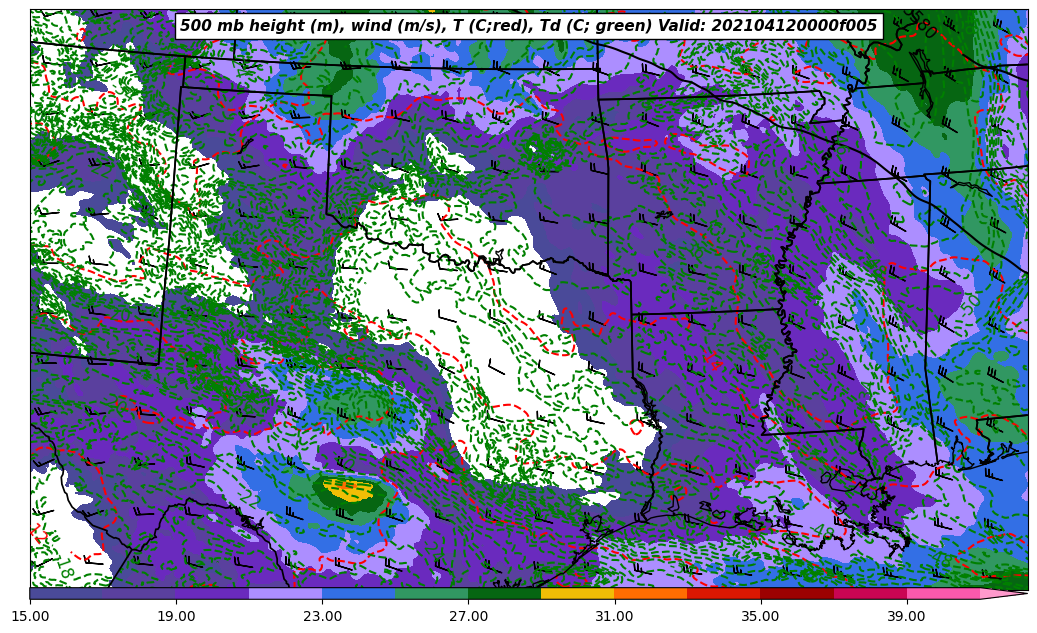The width and height of the screenshot is (1037, 633).
Task: Pick the dark green colorbar segment
Action: [x=504, y=593]
